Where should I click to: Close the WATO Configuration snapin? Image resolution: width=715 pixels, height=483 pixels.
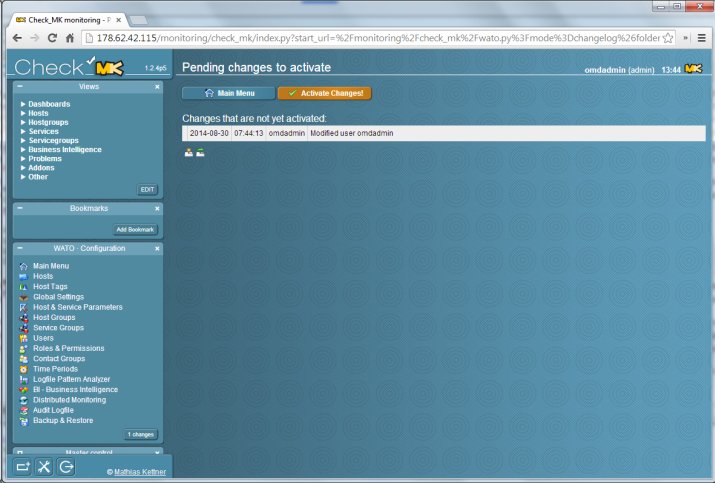point(157,249)
